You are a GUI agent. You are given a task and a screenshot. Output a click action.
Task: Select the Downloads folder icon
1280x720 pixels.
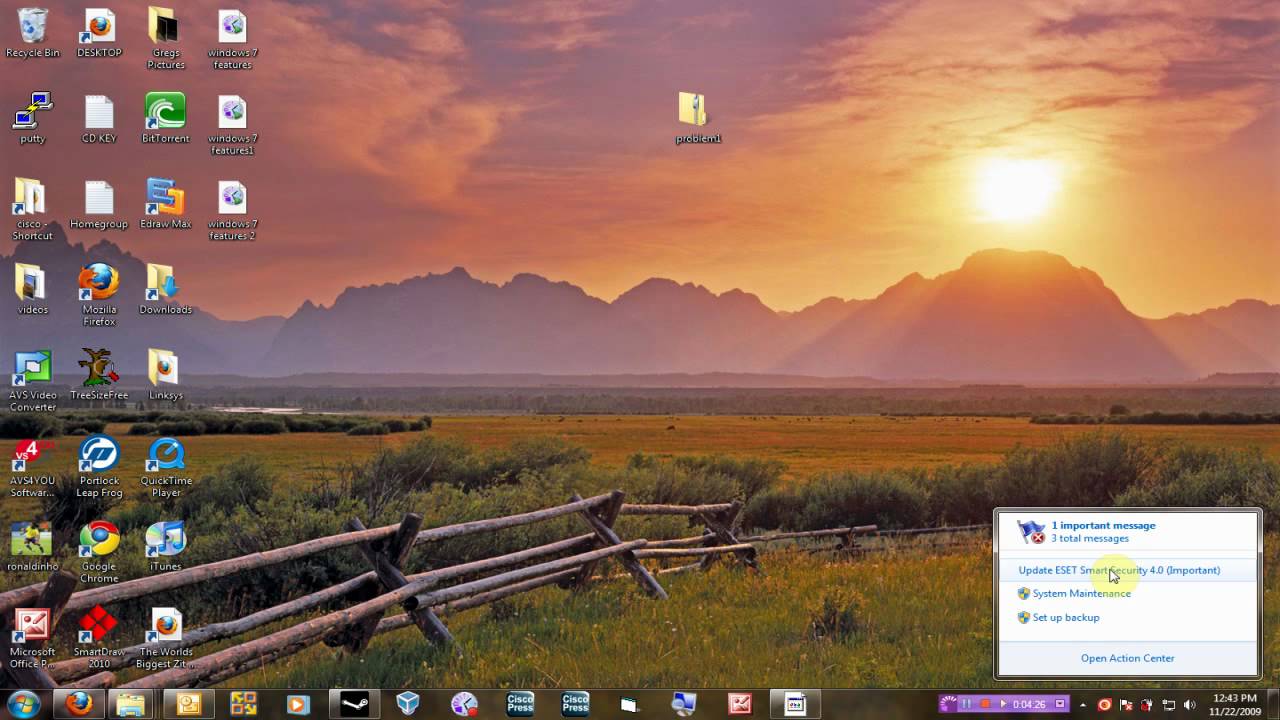tap(165, 290)
